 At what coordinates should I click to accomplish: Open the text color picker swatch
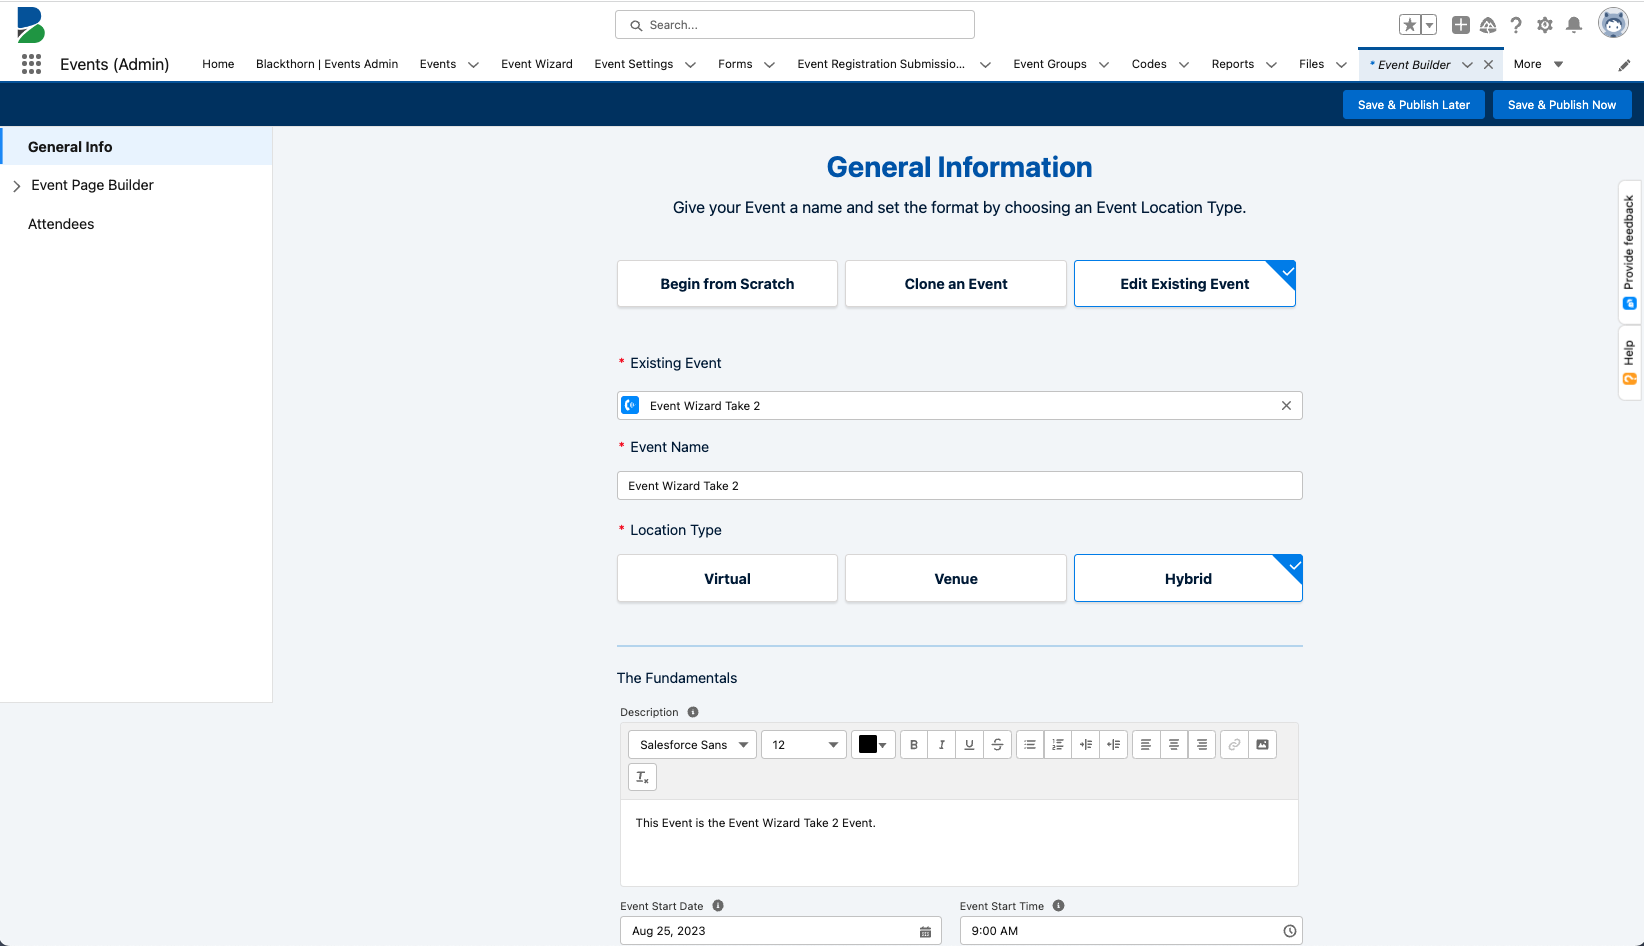873,745
